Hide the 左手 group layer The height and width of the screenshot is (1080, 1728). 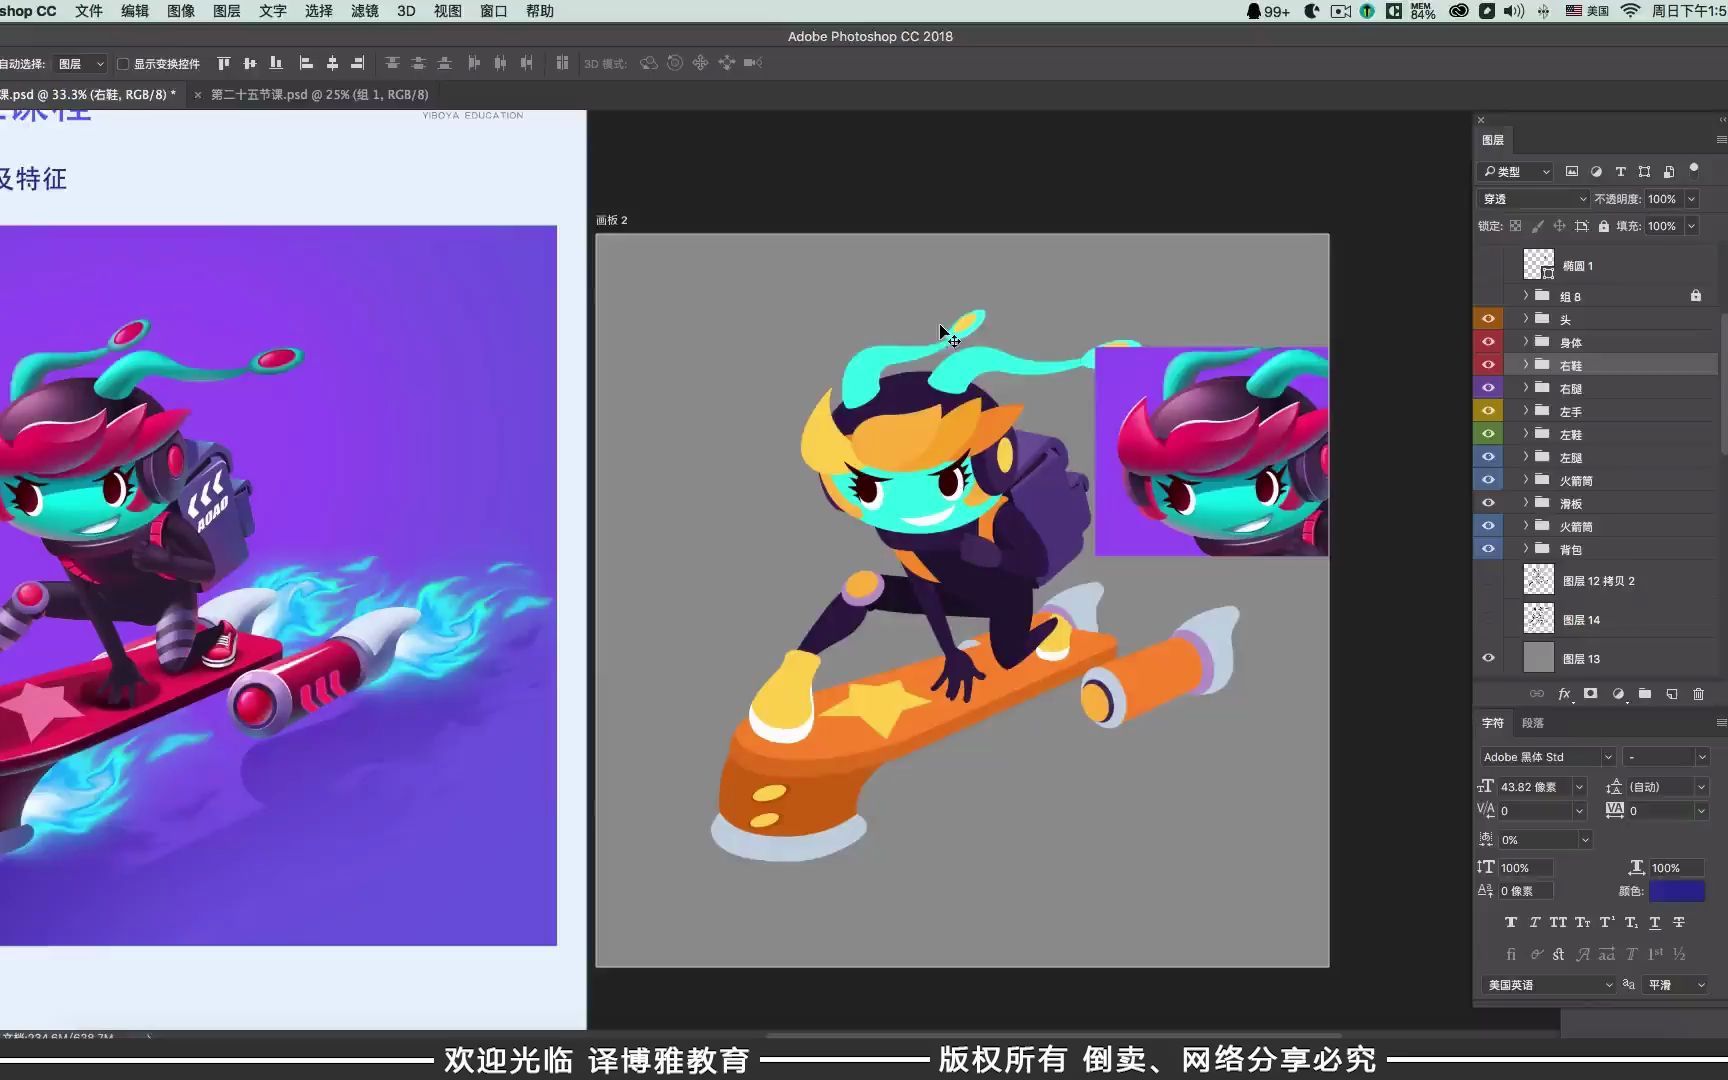coord(1488,411)
